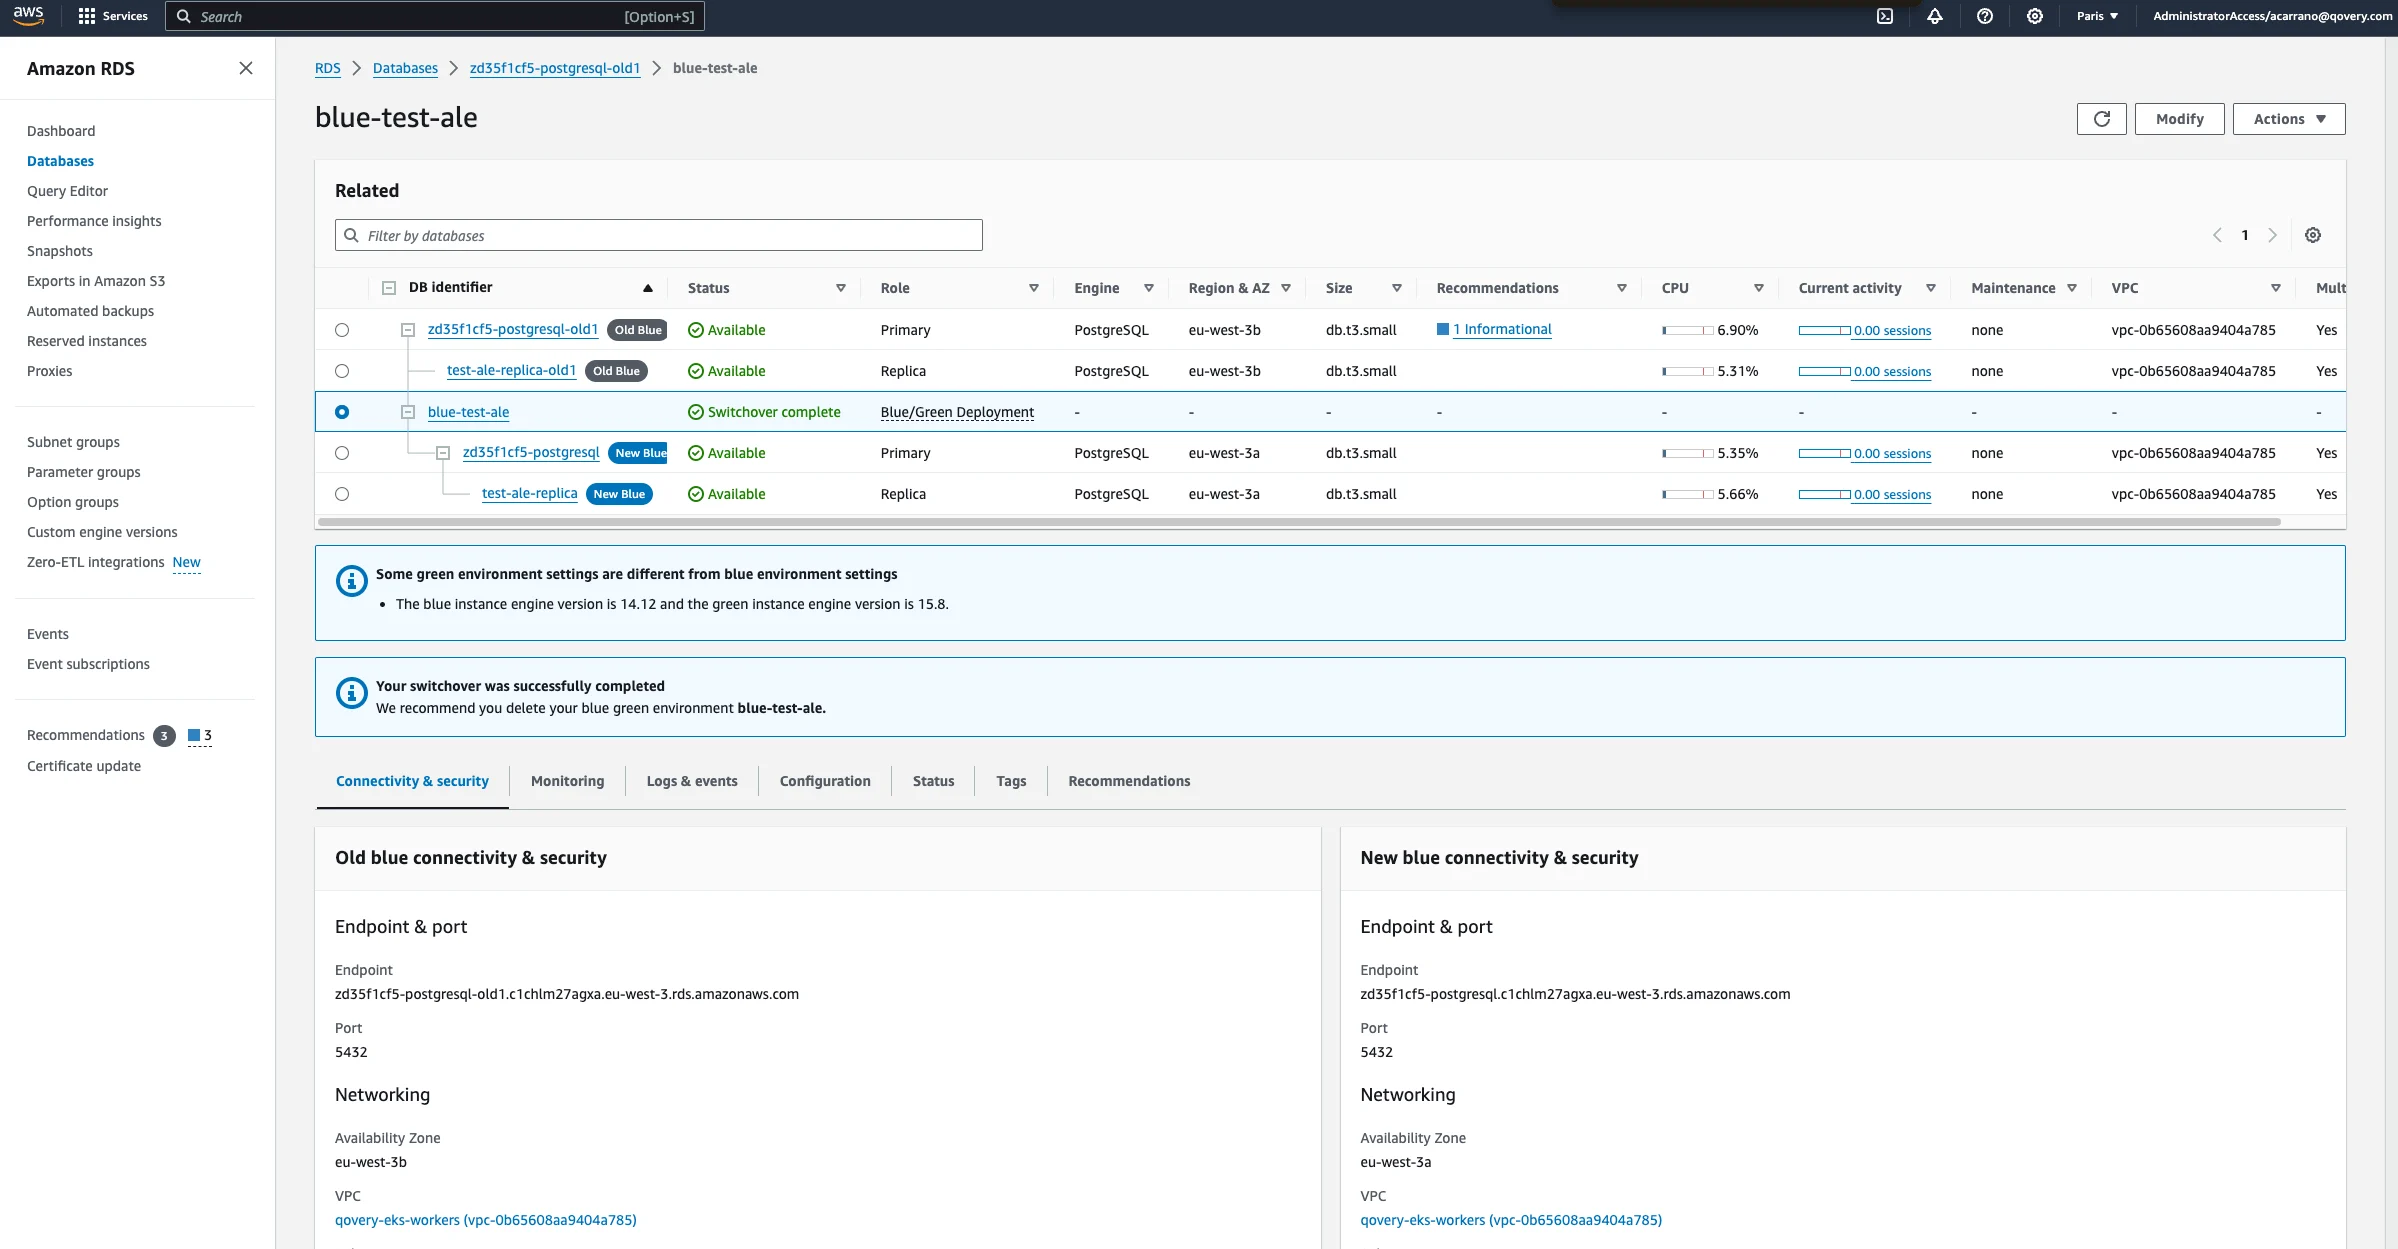Collapse all rows using header tree icon
The image size is (2398, 1249).
389,288
